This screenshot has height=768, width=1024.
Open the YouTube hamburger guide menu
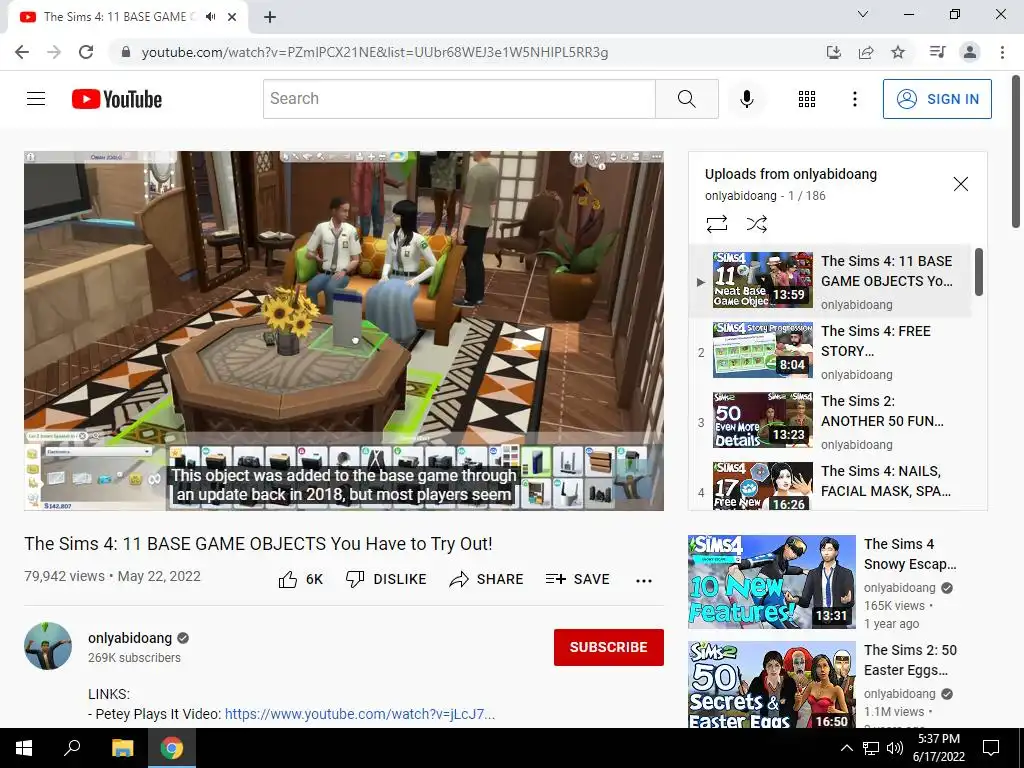(x=36, y=99)
